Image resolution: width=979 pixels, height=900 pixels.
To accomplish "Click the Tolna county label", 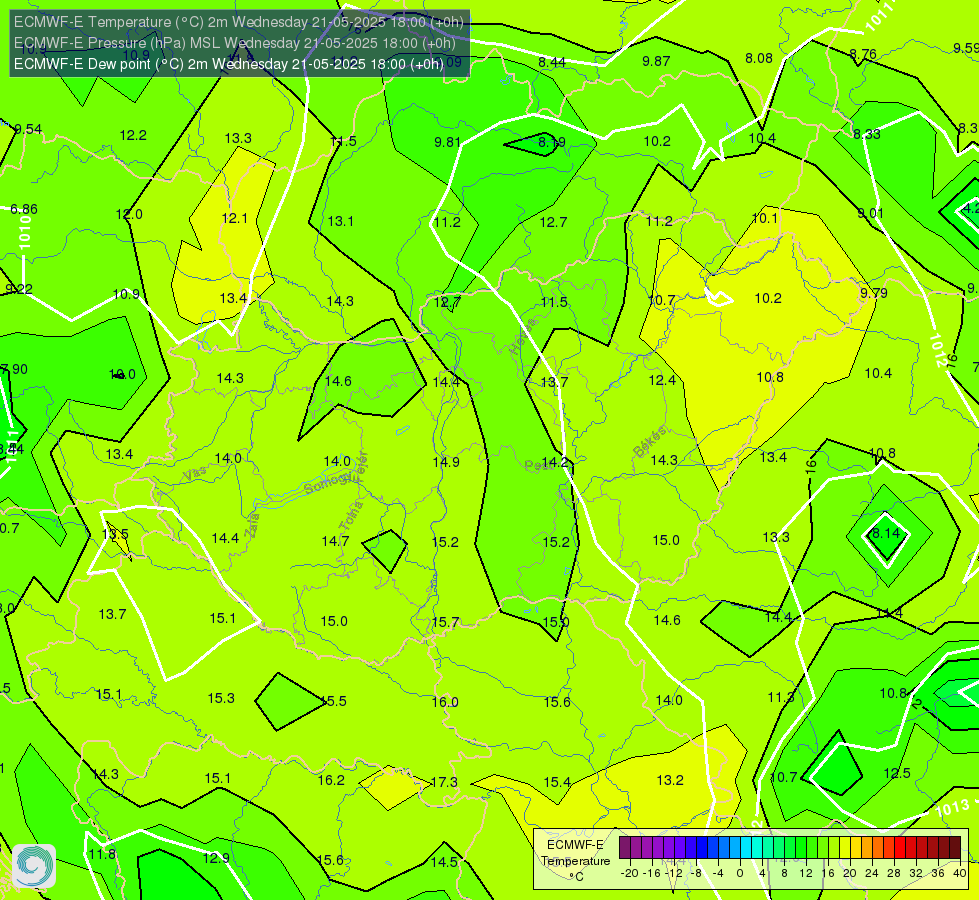I will (x=350, y=516).
